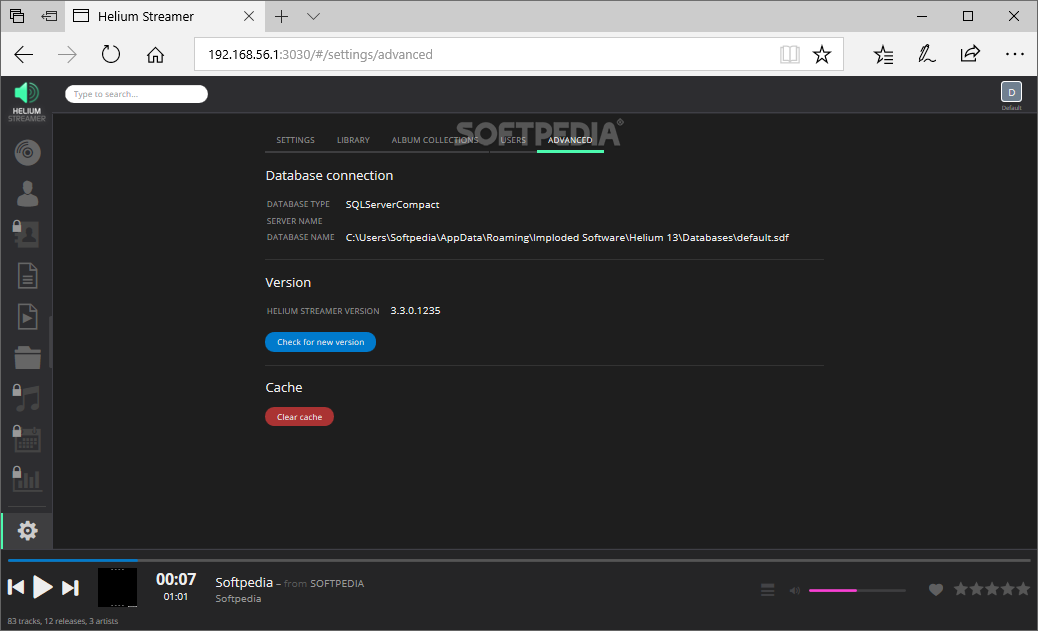Switch to the Album Collections tab
Image resolution: width=1038 pixels, height=631 pixels.
pos(435,140)
